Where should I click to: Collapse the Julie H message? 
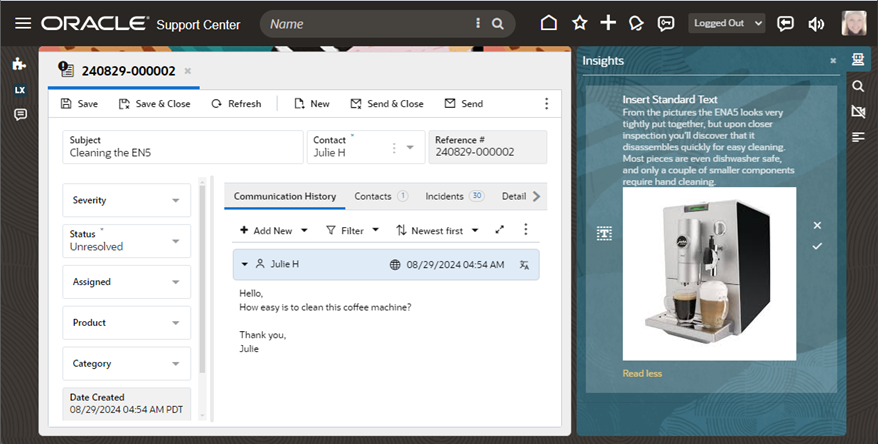(245, 264)
